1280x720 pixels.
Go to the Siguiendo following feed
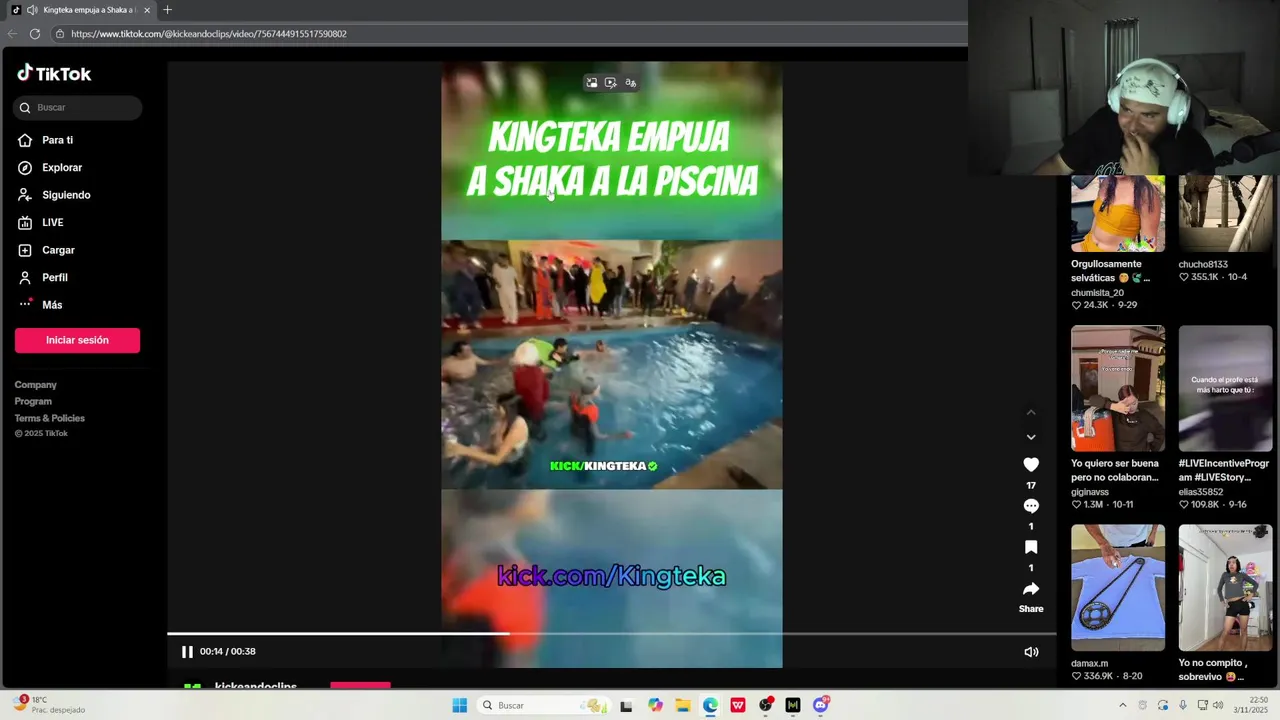(x=55, y=195)
